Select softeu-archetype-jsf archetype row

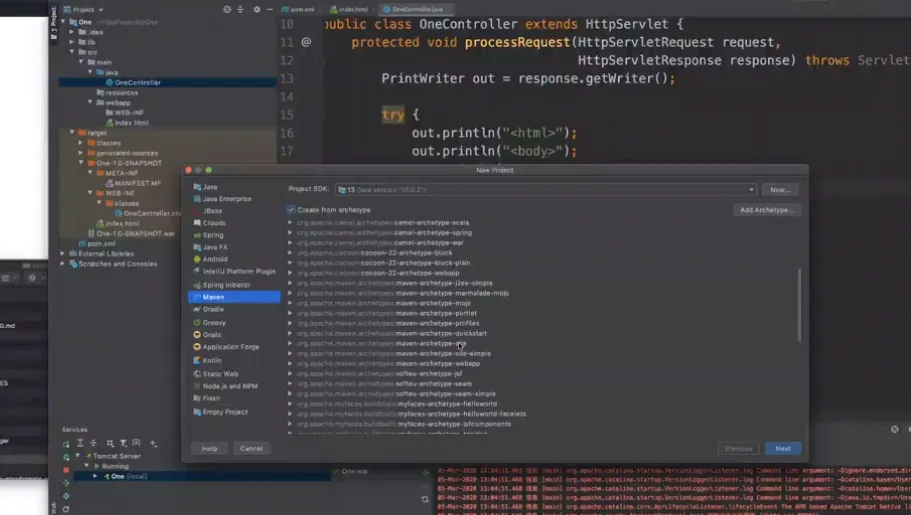[x=379, y=374]
